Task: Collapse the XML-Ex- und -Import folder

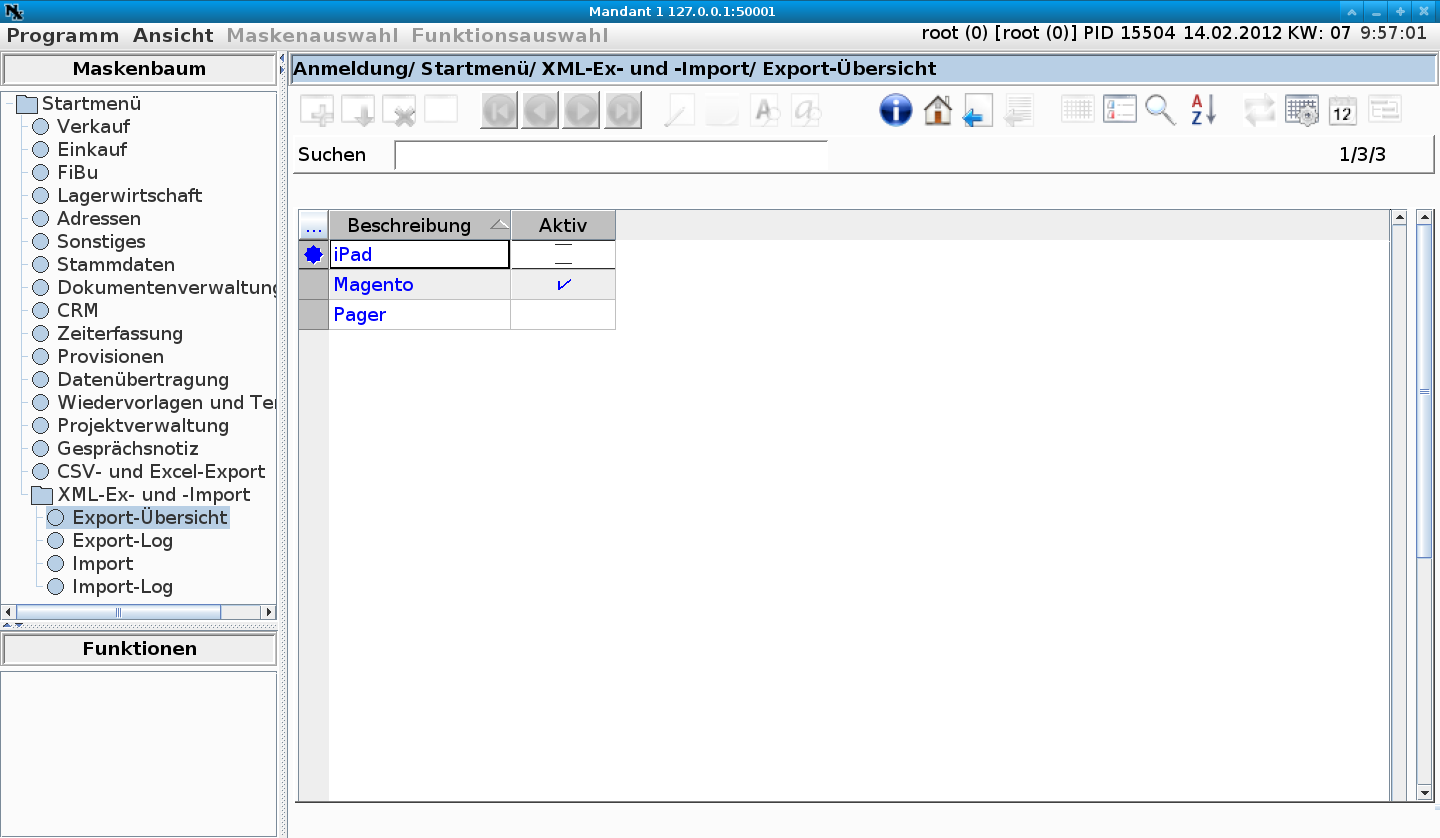Action: click(41, 495)
